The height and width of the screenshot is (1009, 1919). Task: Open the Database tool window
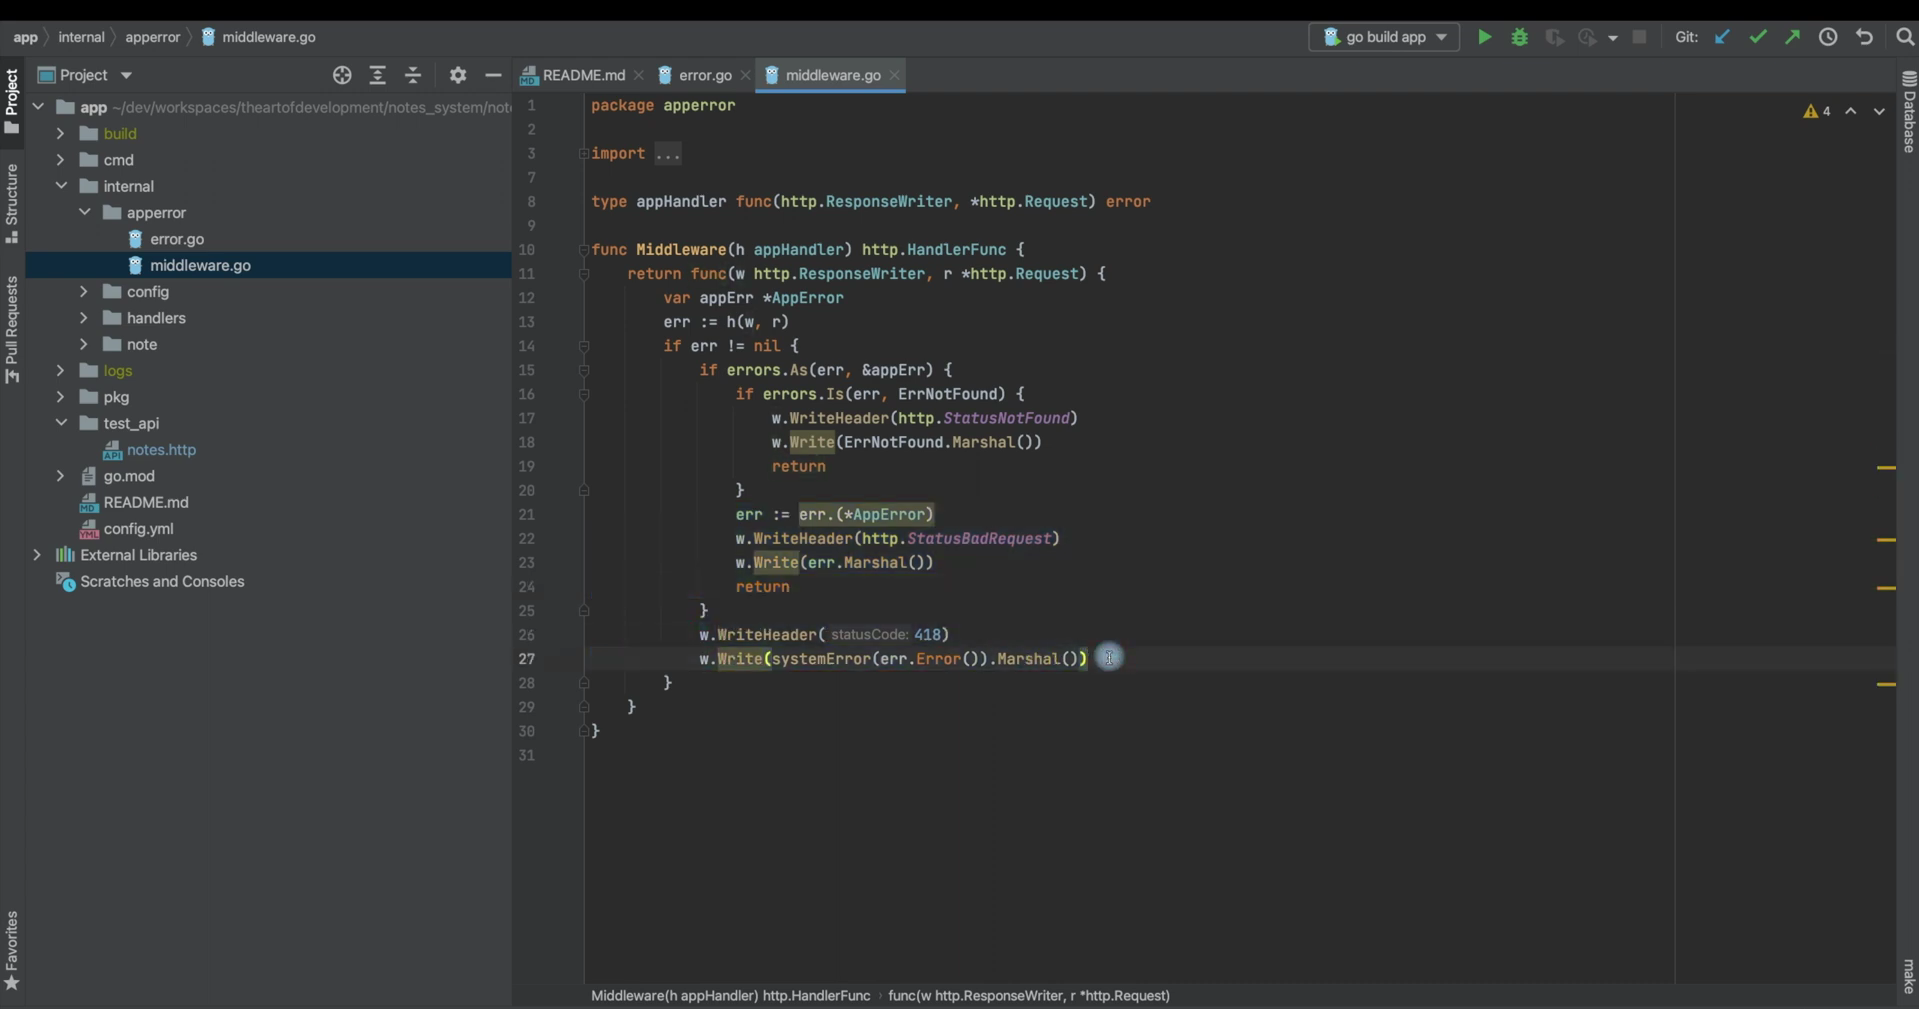[x=1908, y=111]
